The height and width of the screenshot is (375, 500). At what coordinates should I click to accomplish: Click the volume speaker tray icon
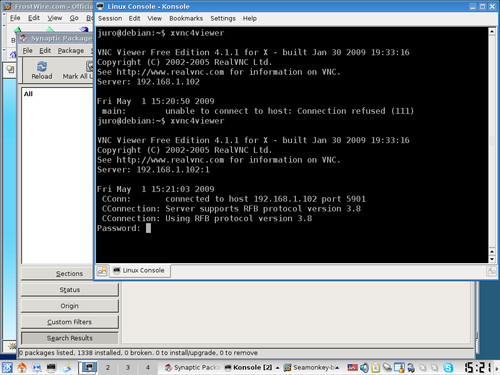point(364,368)
